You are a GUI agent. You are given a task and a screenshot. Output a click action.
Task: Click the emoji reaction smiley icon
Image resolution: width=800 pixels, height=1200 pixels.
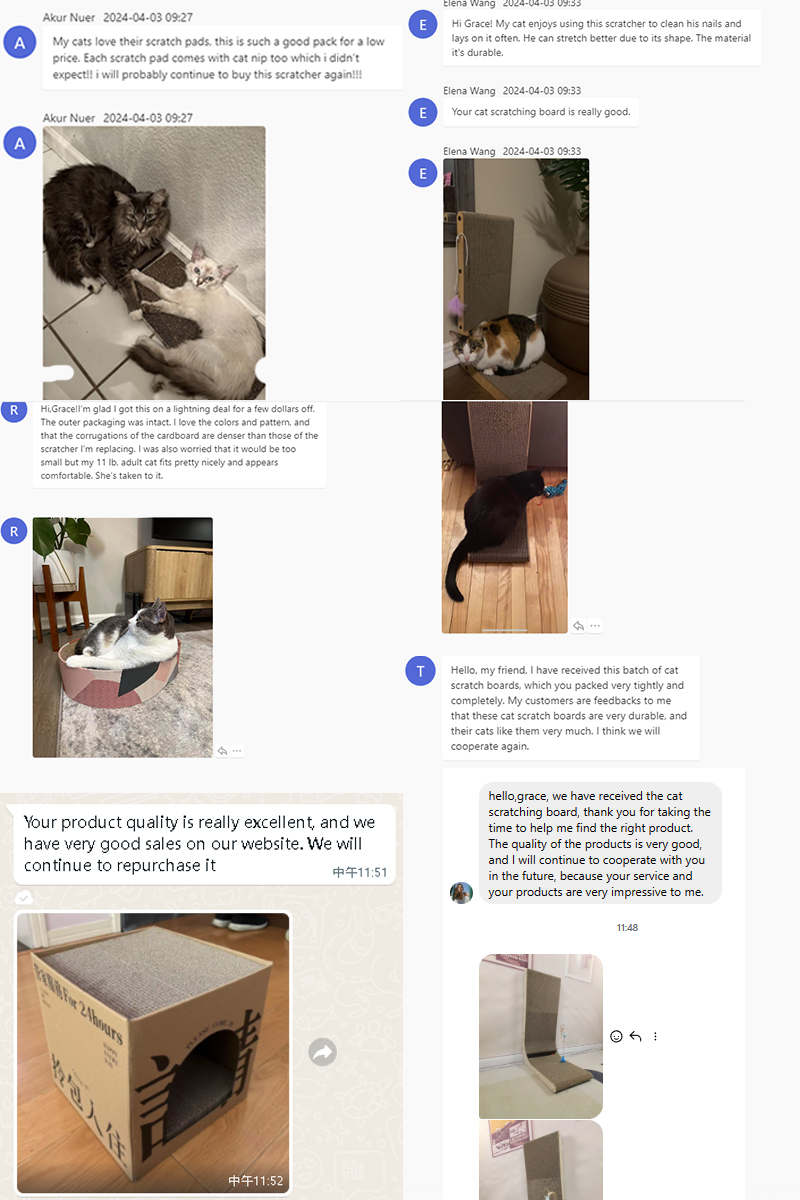[617, 1036]
